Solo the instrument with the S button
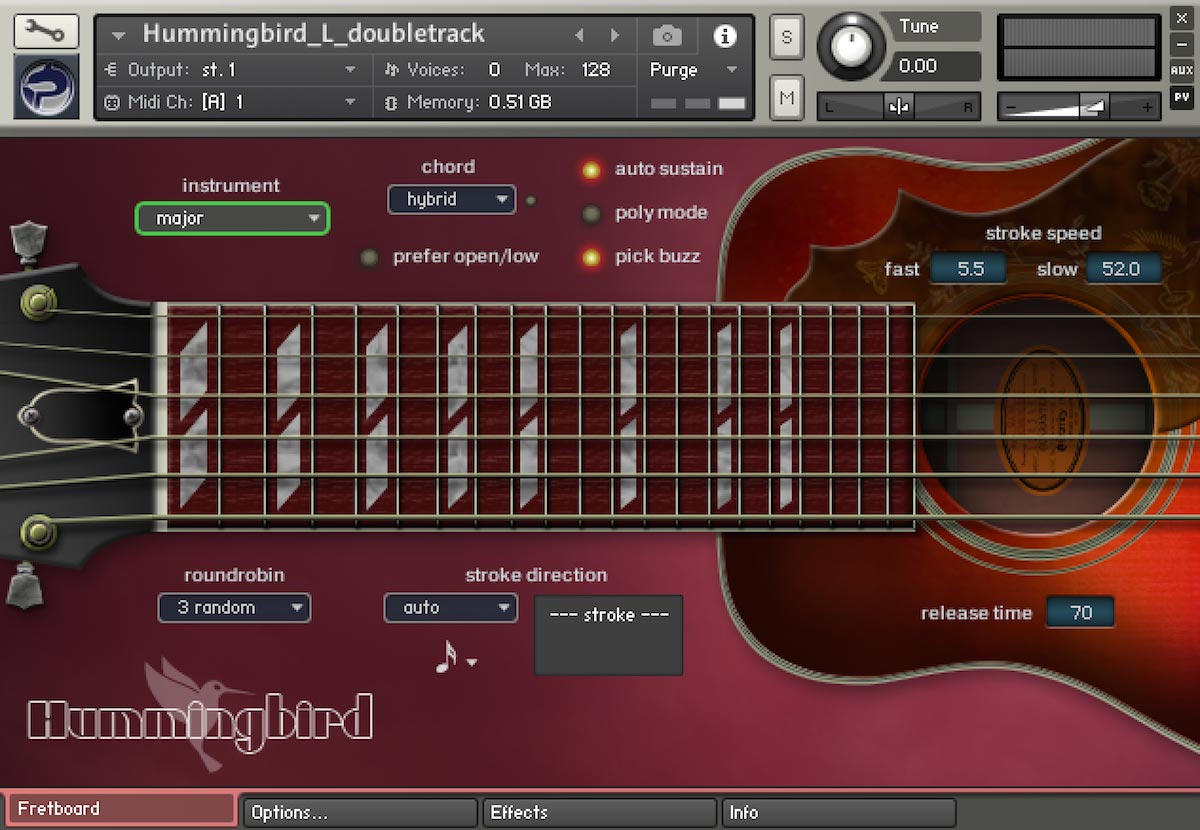This screenshot has height=830, width=1200. tap(786, 38)
